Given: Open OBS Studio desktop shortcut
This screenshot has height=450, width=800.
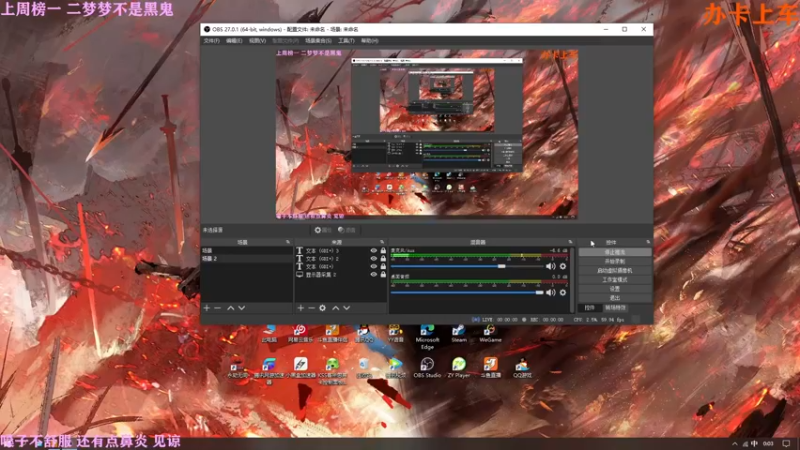Looking at the screenshot, I should (427, 367).
